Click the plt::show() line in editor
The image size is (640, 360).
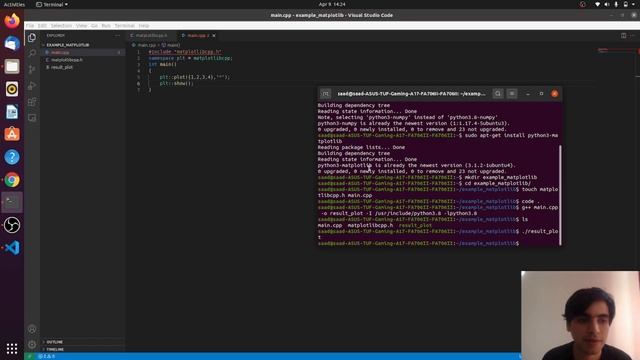[176, 83]
